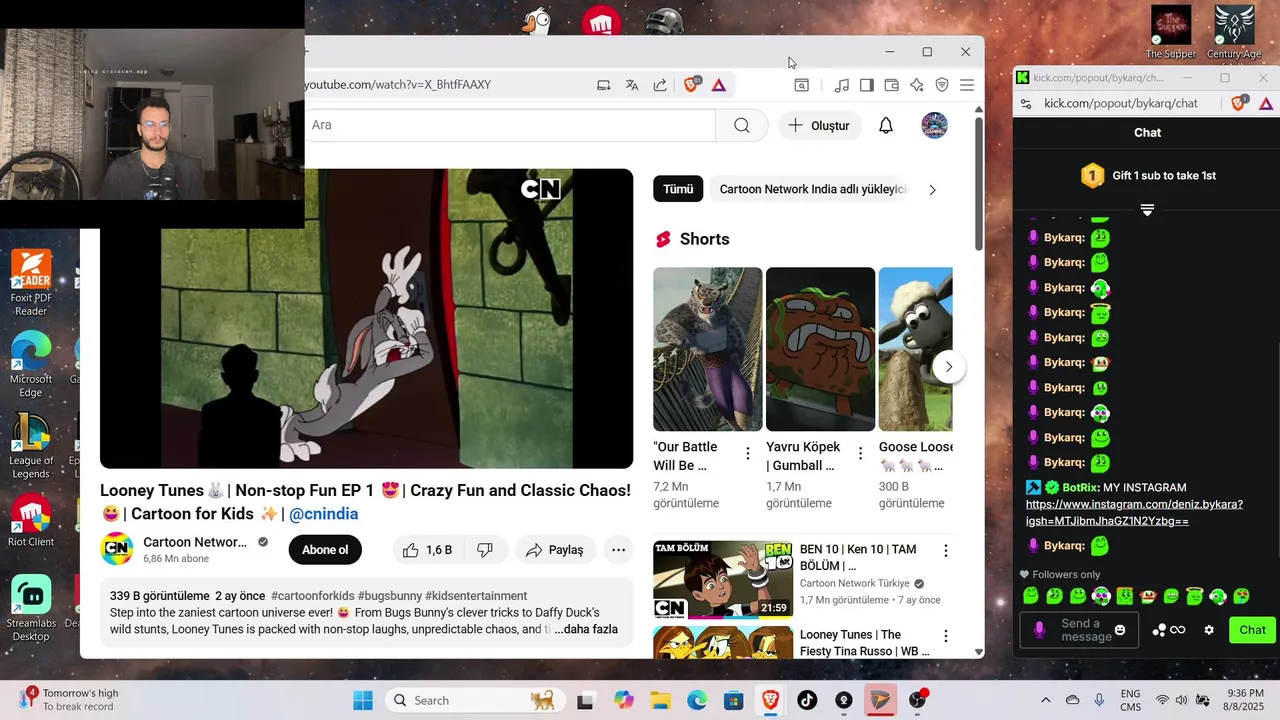Click the 'Paylaş' share button
The width and height of the screenshot is (1280, 720).
click(x=555, y=550)
